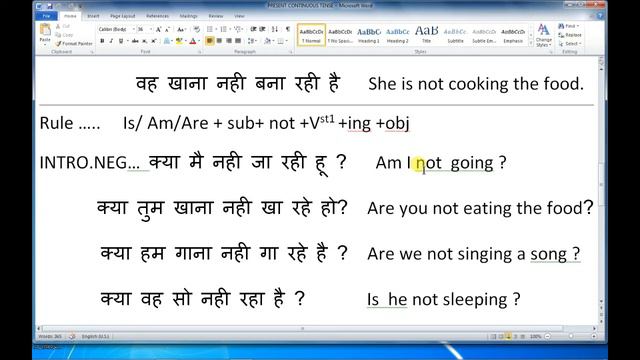Viewport: 640px width, 360px height.
Task: Apply the Subtitle style
Action: coord(455,35)
